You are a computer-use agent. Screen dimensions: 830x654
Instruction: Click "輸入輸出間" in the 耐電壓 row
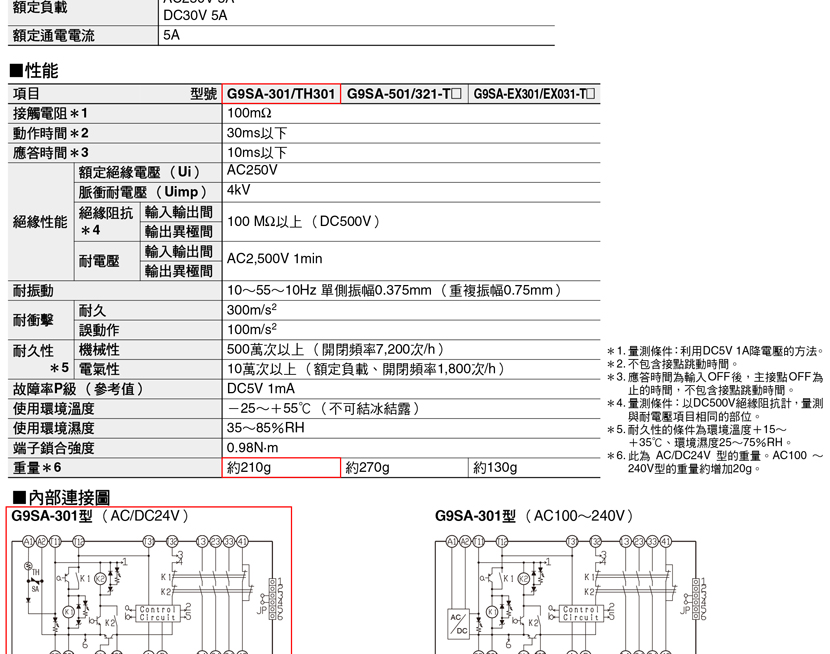[x=178, y=251]
